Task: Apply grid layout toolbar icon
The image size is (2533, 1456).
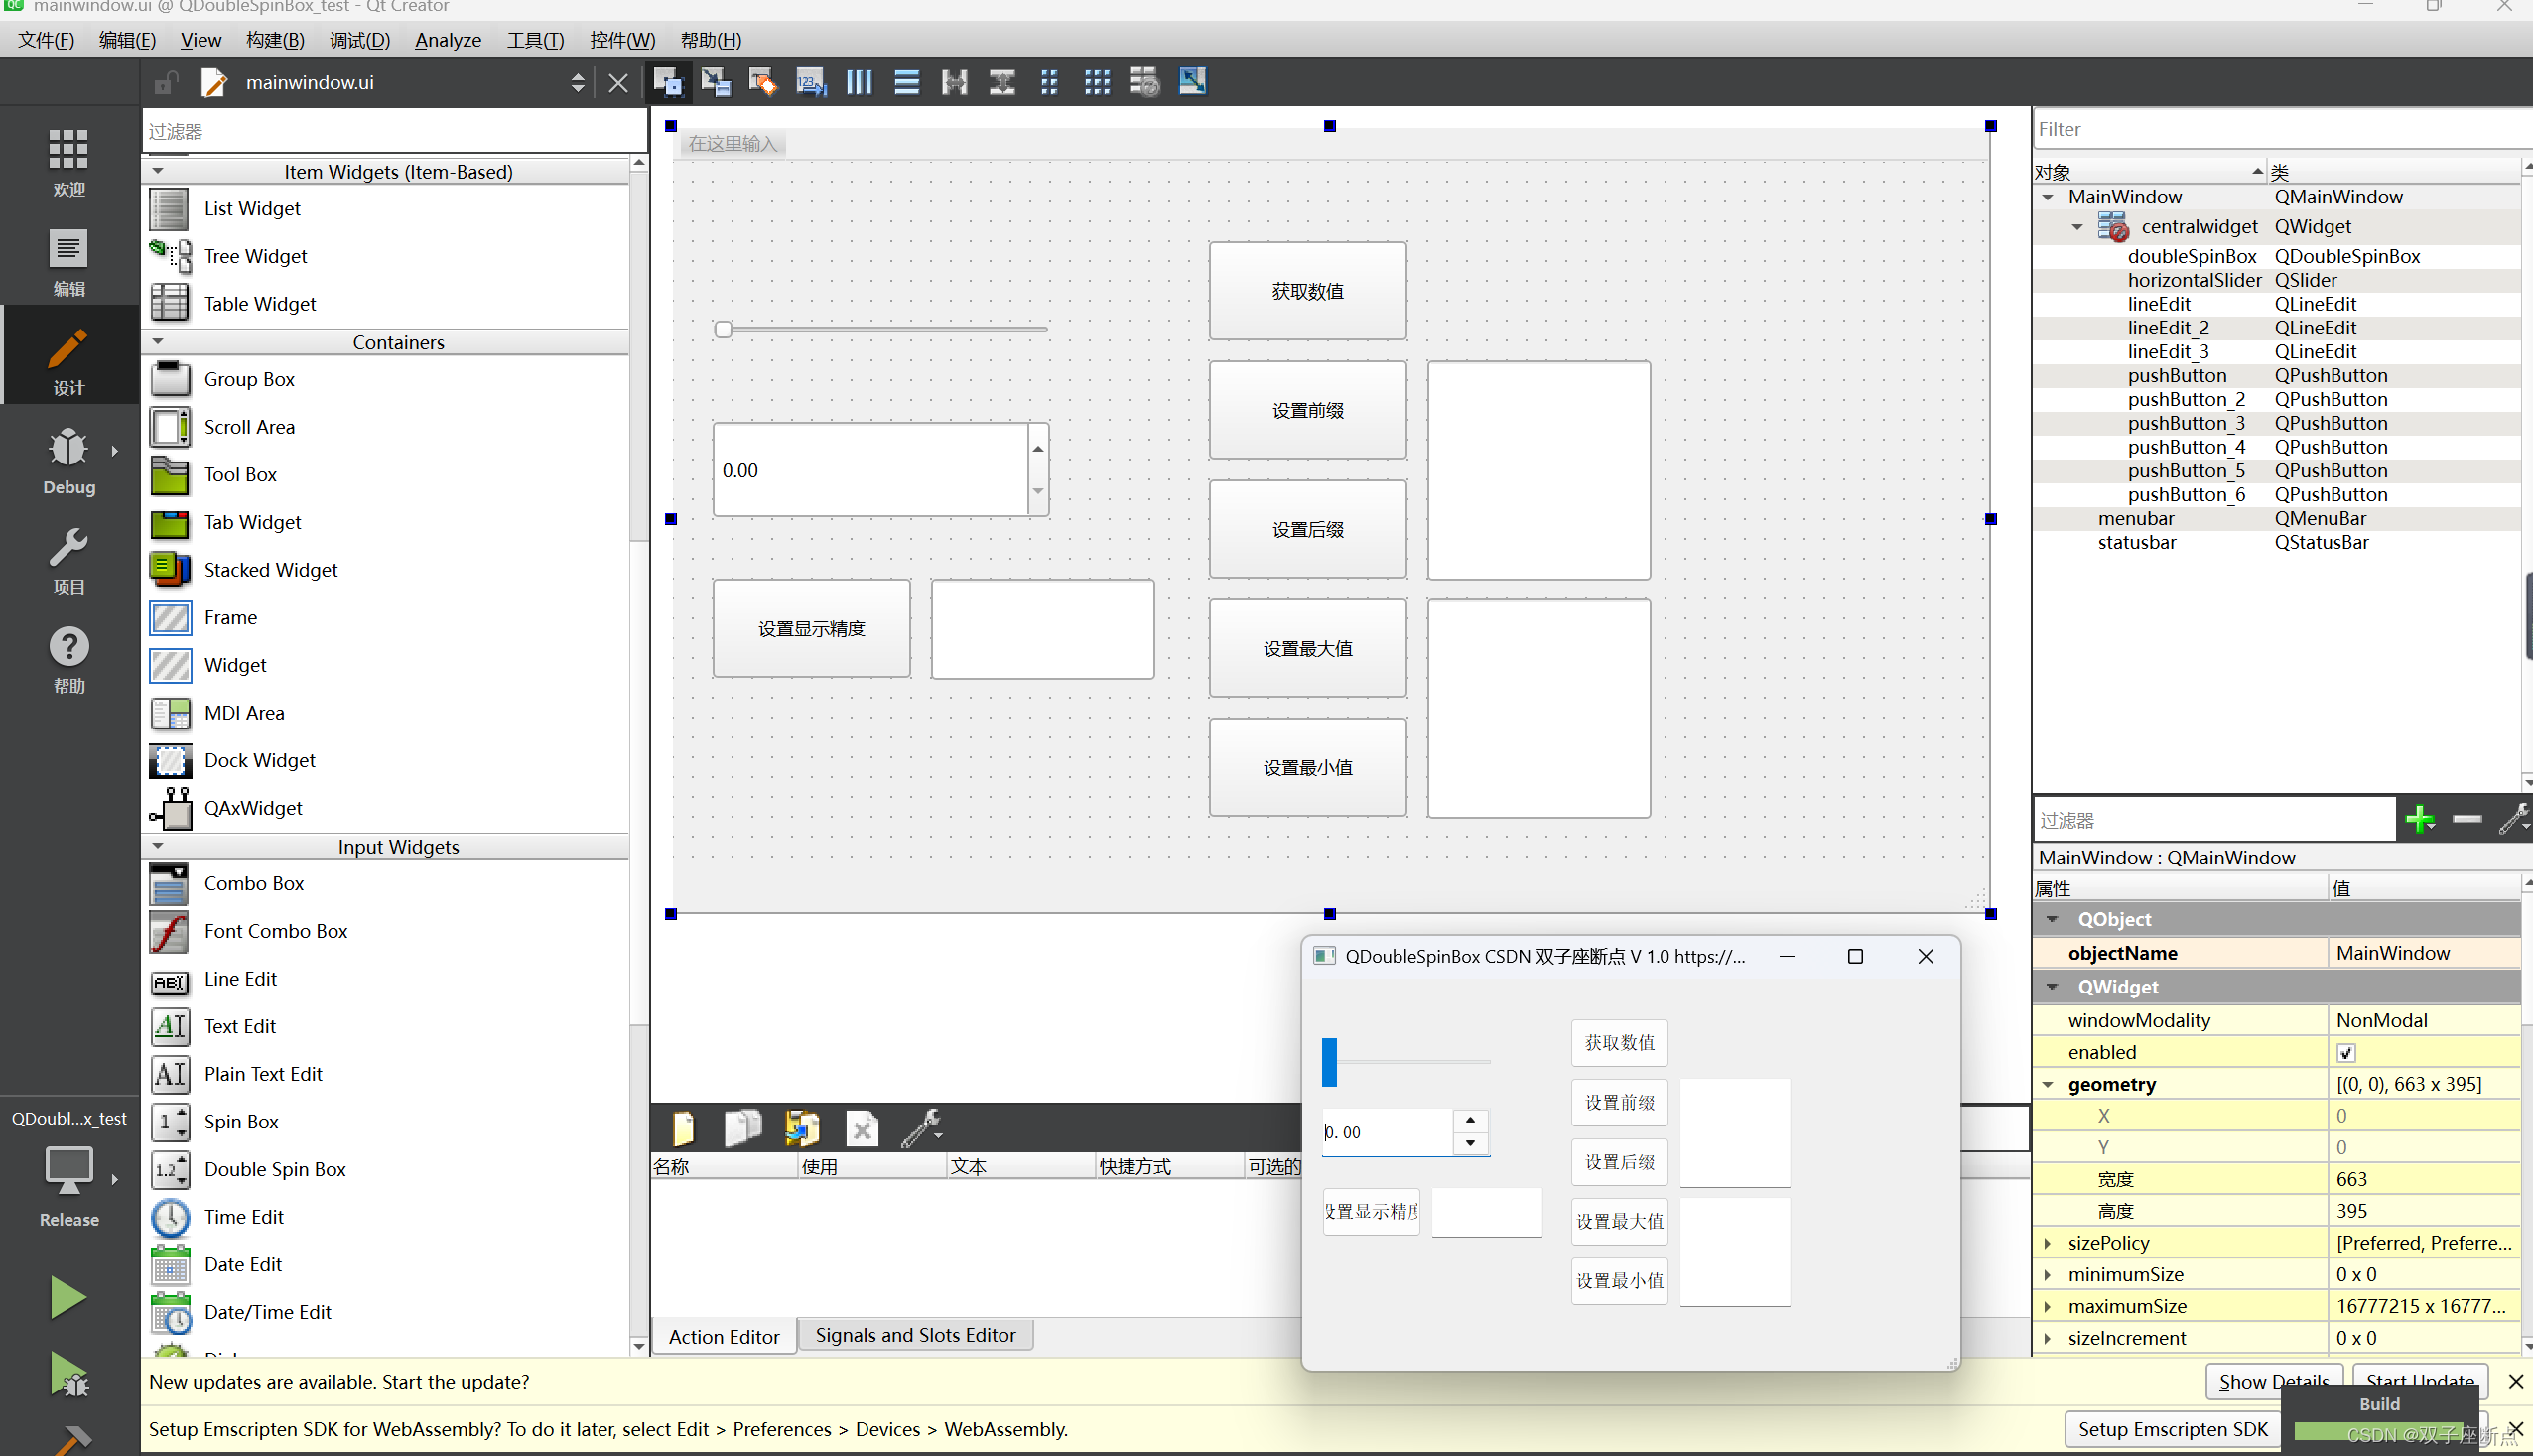Action: click(x=1097, y=82)
